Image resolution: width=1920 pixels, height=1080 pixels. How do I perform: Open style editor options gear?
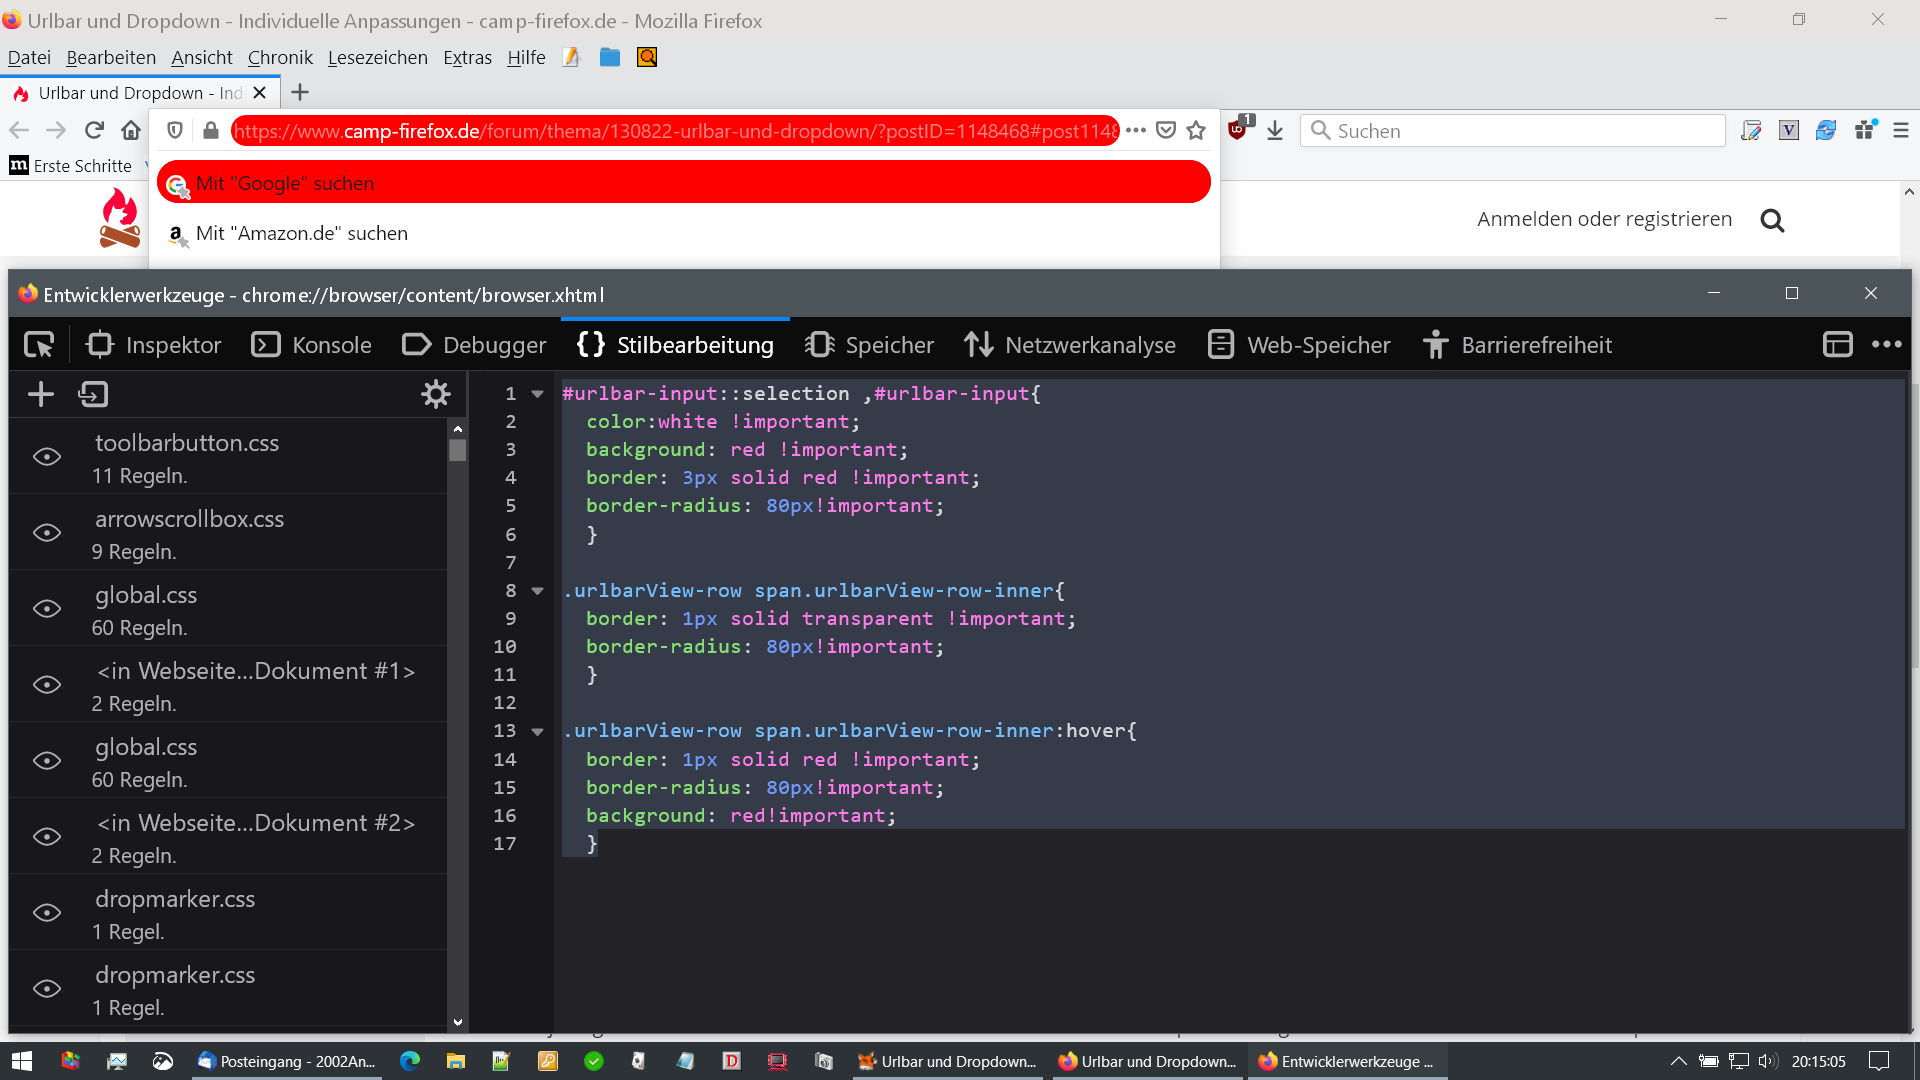pos(435,394)
